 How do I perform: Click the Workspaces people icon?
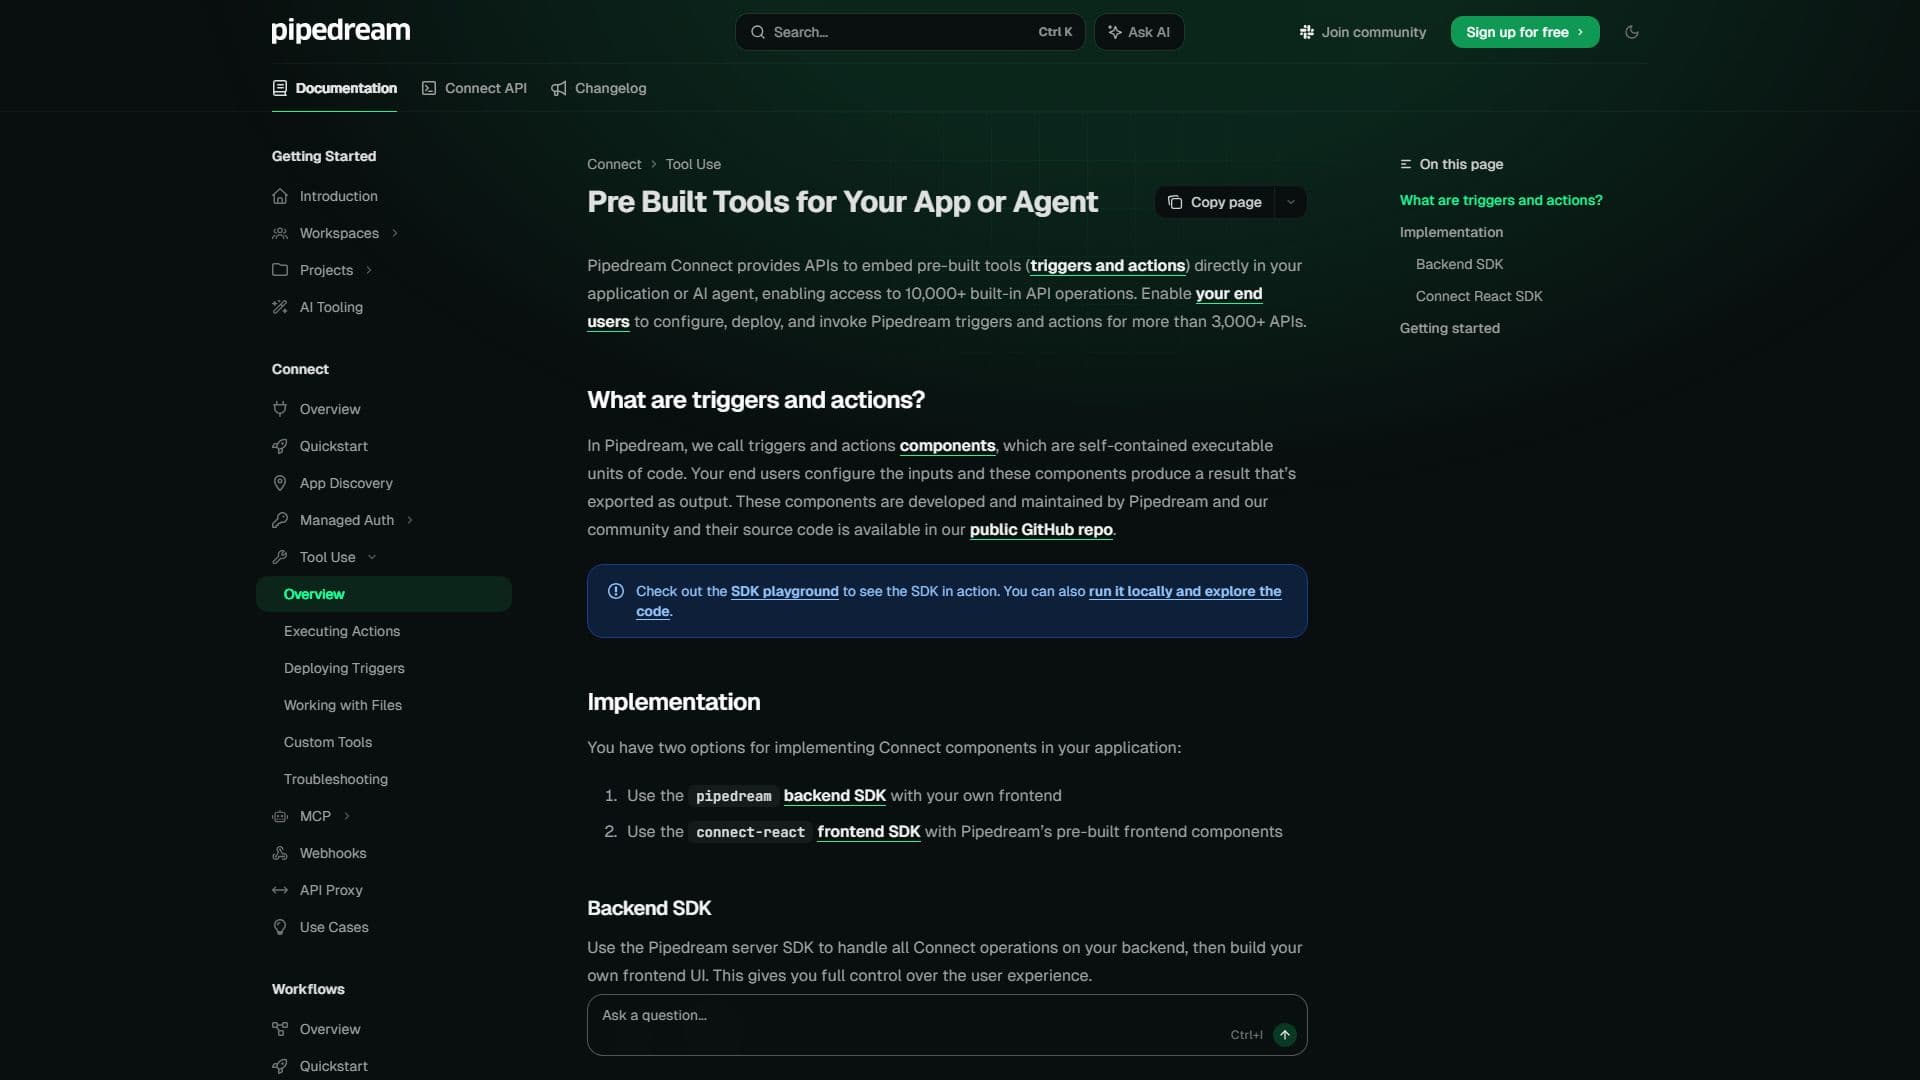click(x=280, y=233)
